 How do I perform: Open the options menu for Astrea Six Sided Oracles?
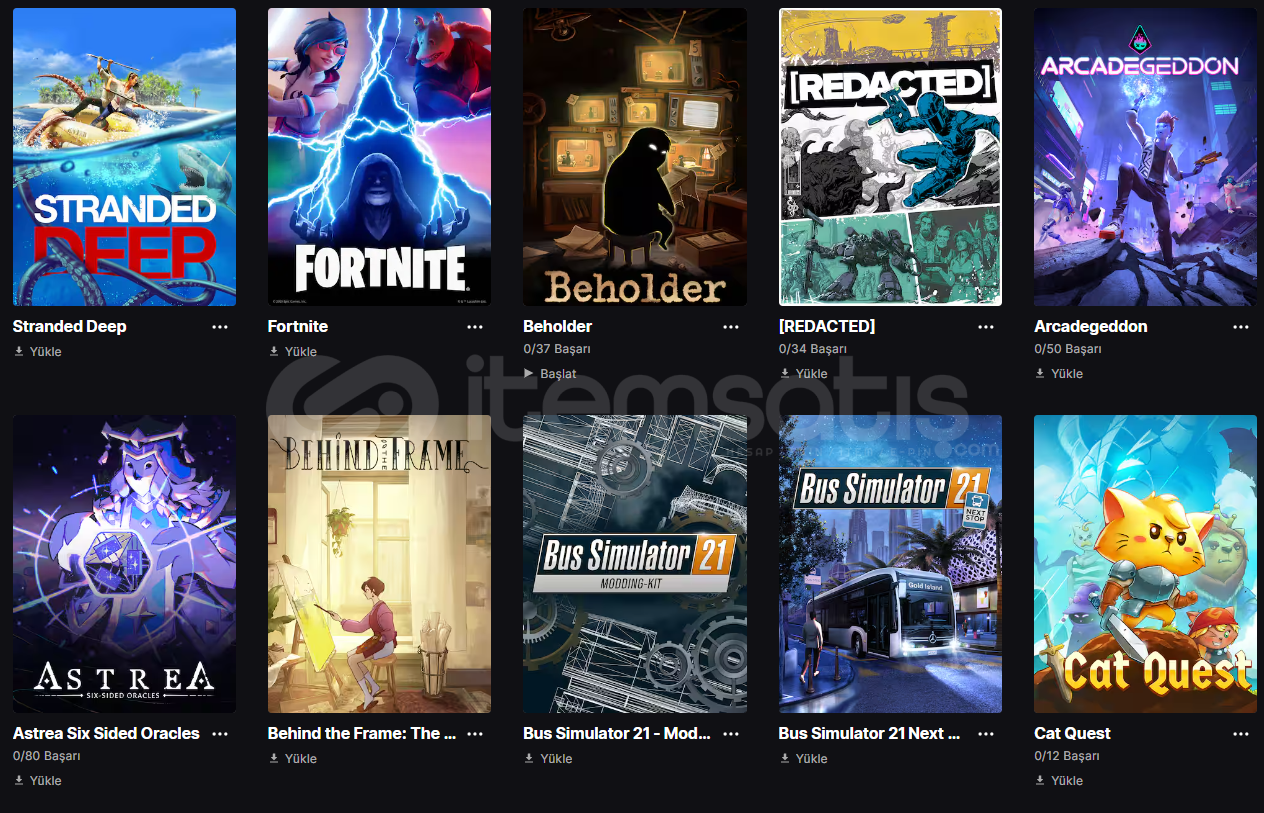point(220,734)
